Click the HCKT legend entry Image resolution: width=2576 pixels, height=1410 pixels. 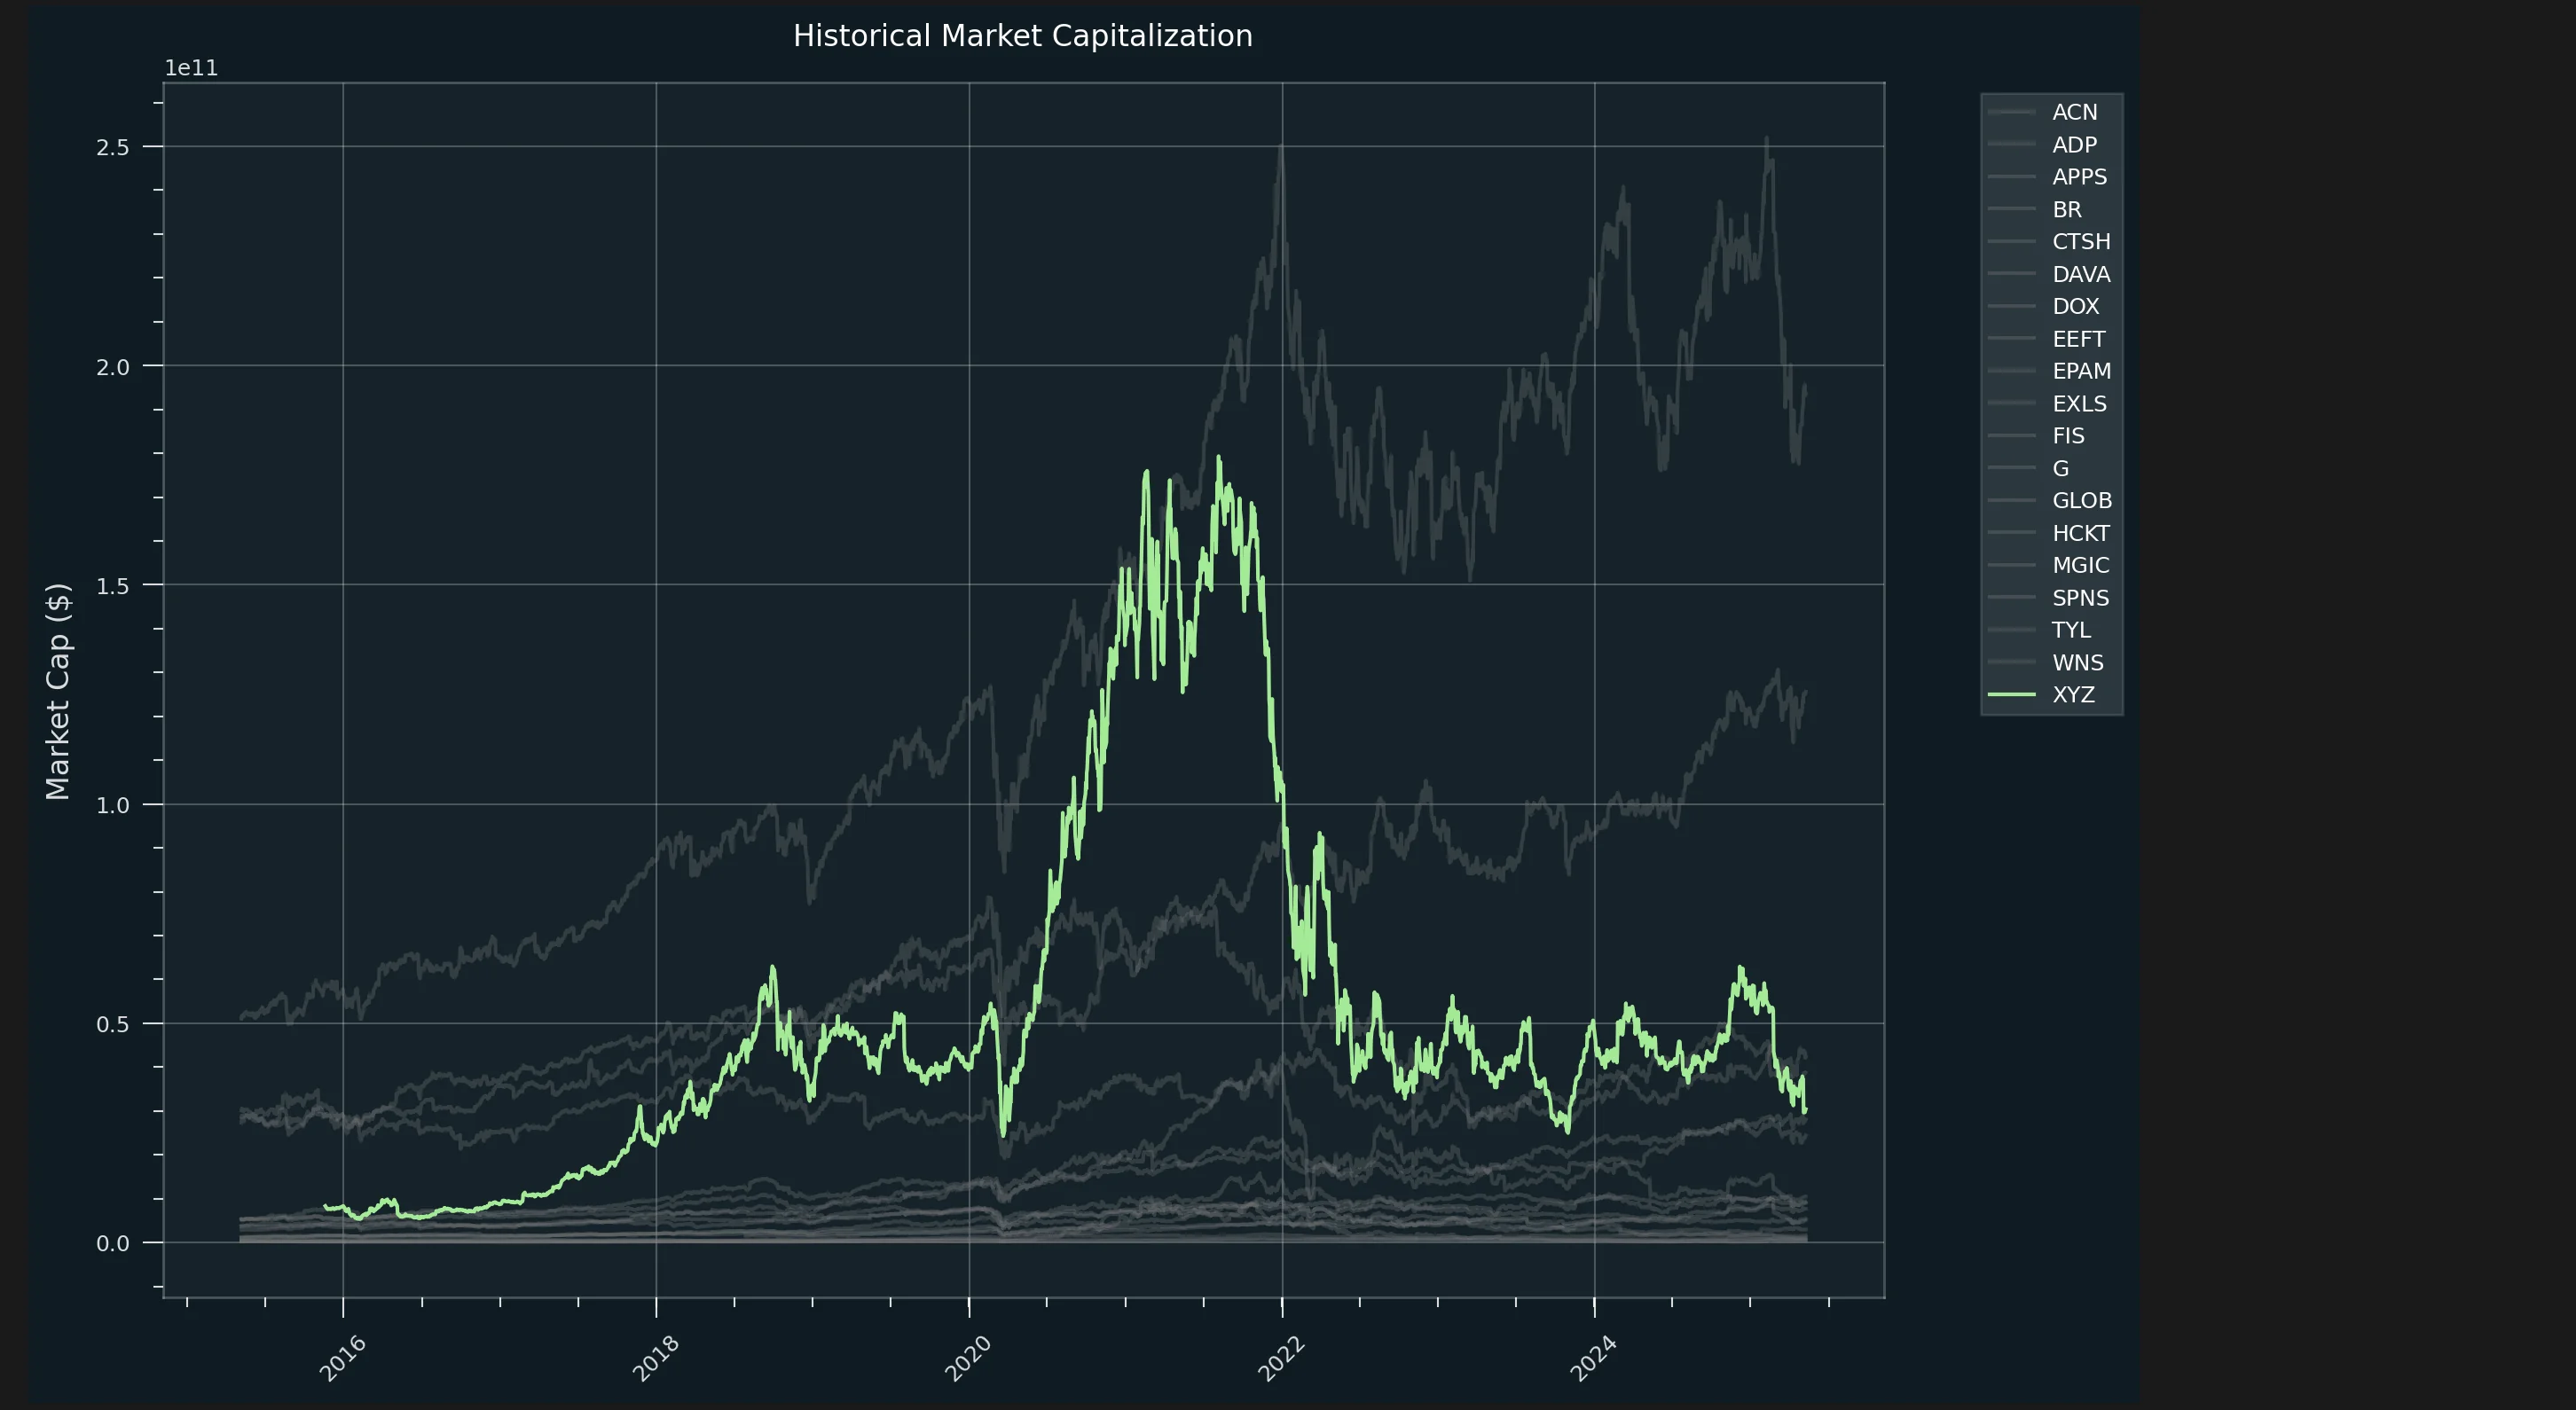coord(2080,533)
